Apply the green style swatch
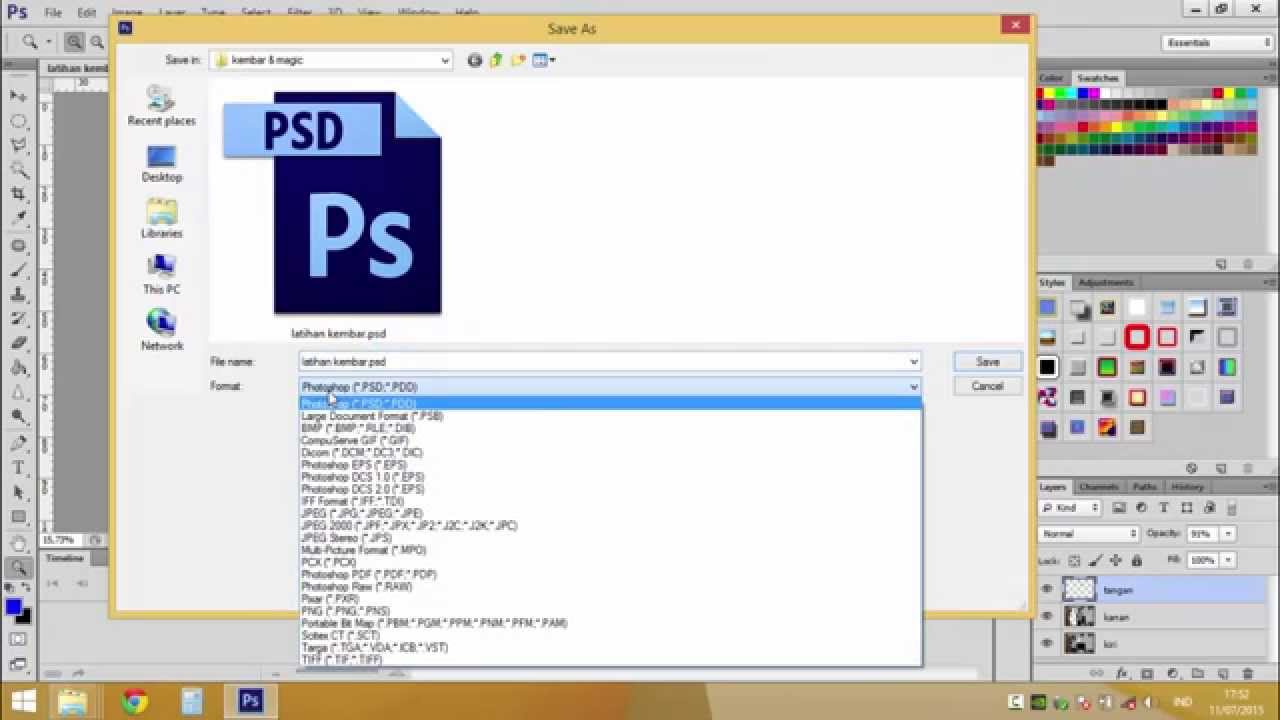 coord(1107,367)
